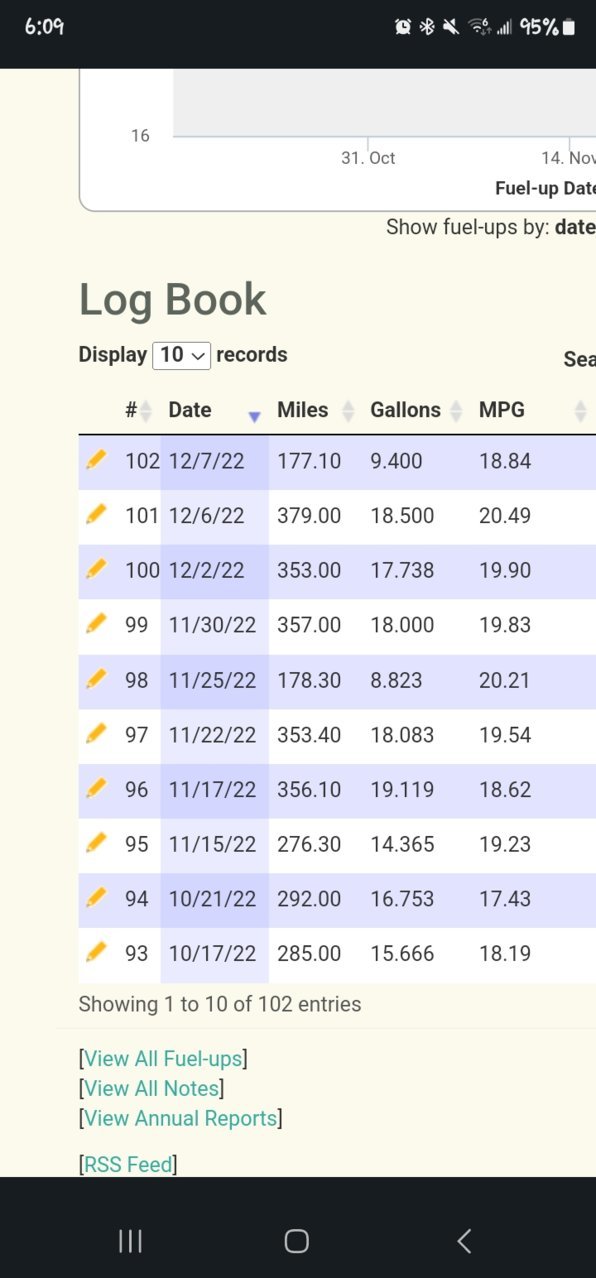This screenshot has width=596, height=1278.
Task: Edit fuel-up entry 102 with pencil icon
Action: coord(96,459)
